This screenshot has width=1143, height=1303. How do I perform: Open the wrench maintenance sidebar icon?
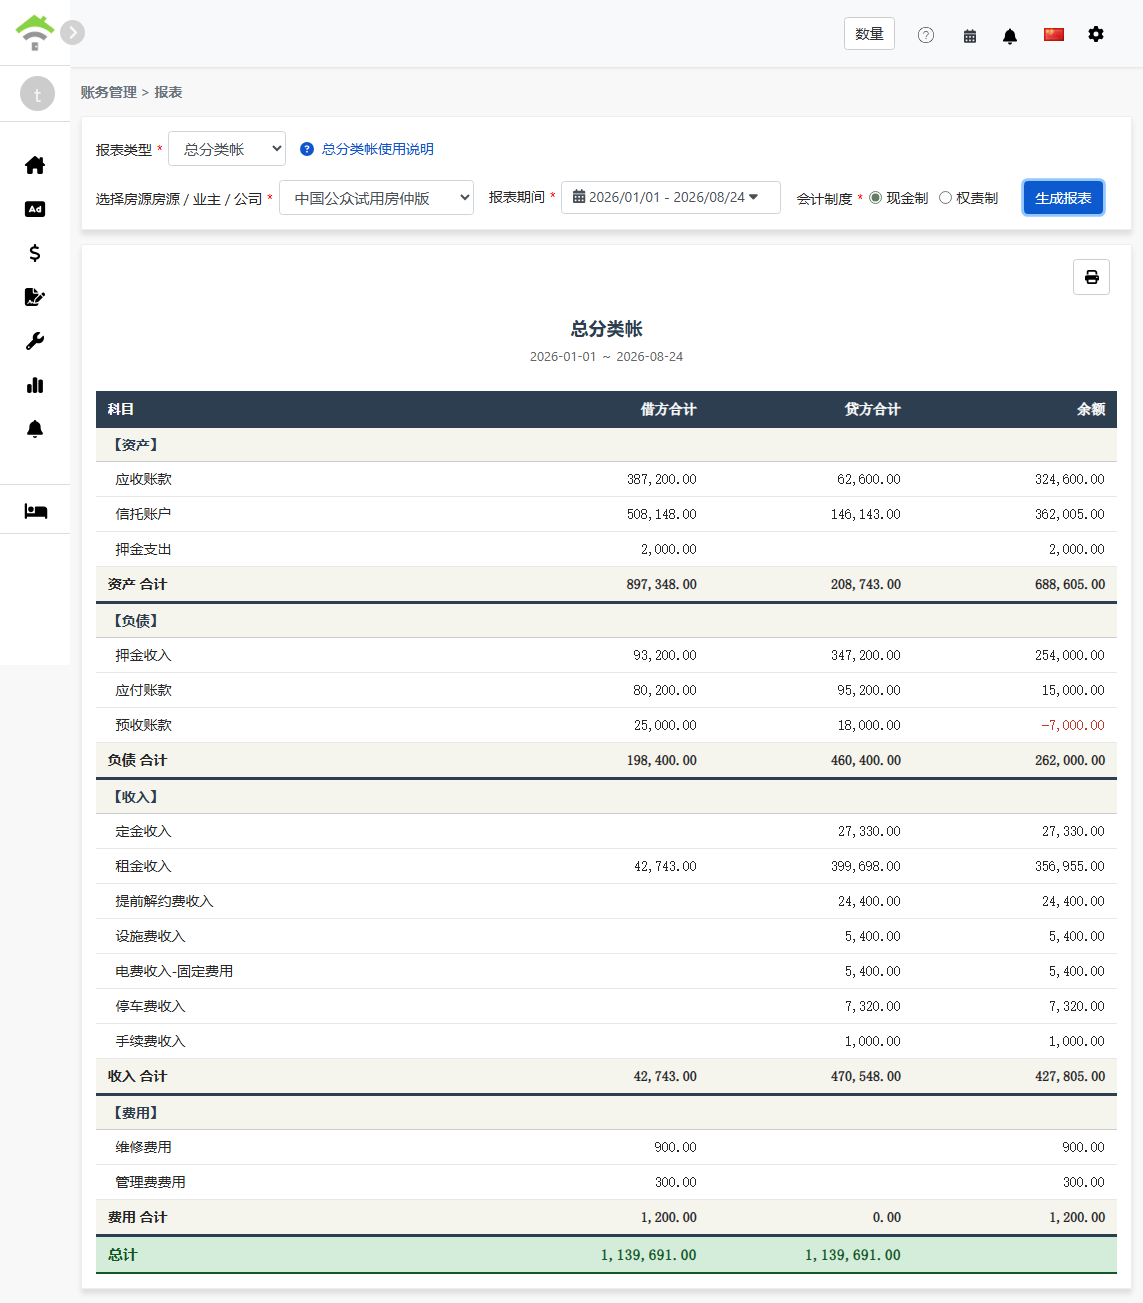tap(35, 341)
